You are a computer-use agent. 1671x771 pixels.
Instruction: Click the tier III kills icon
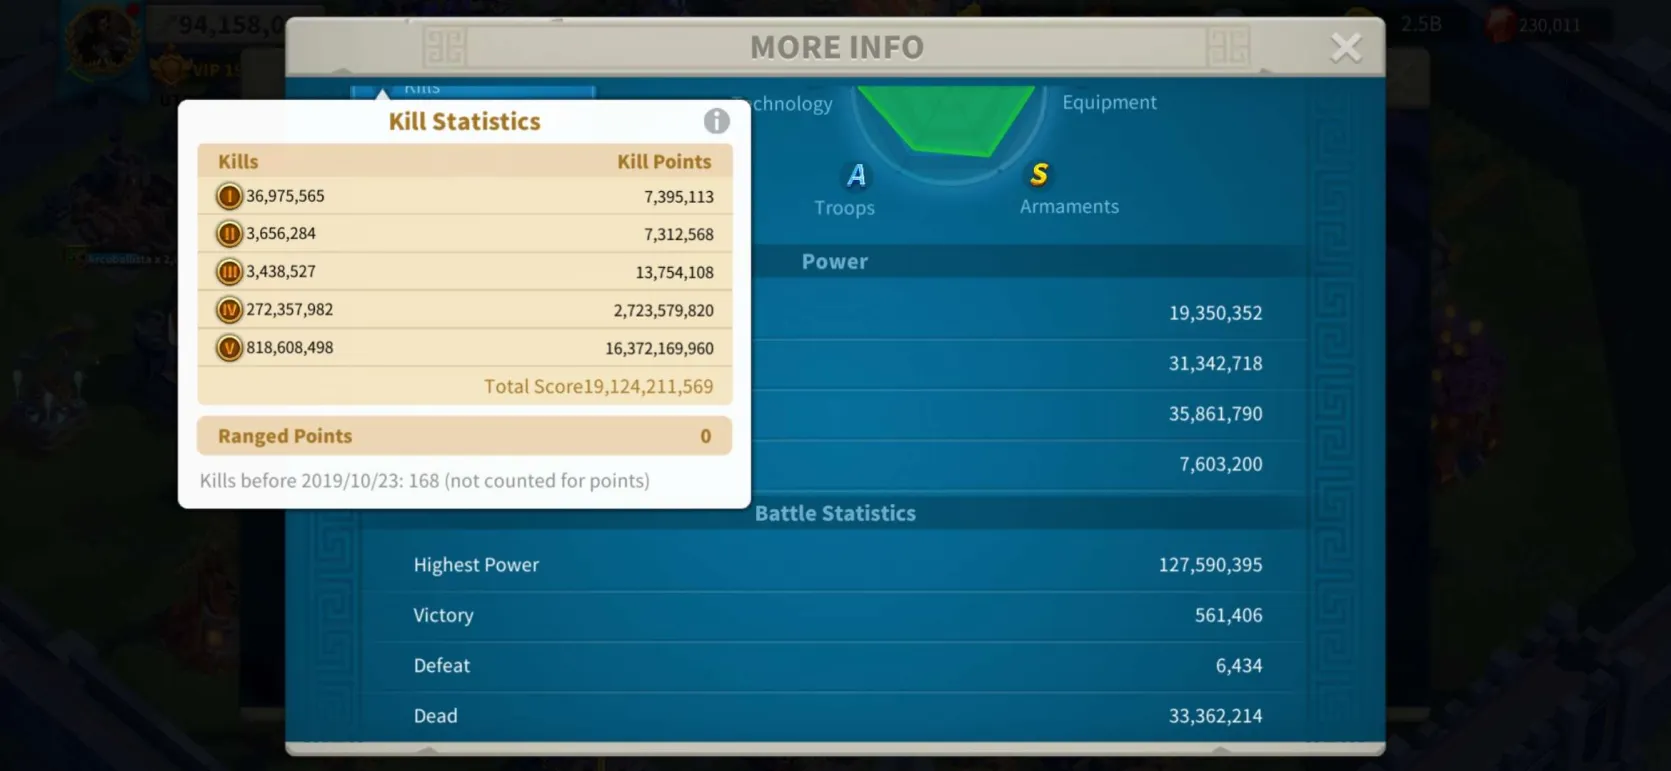229,272
